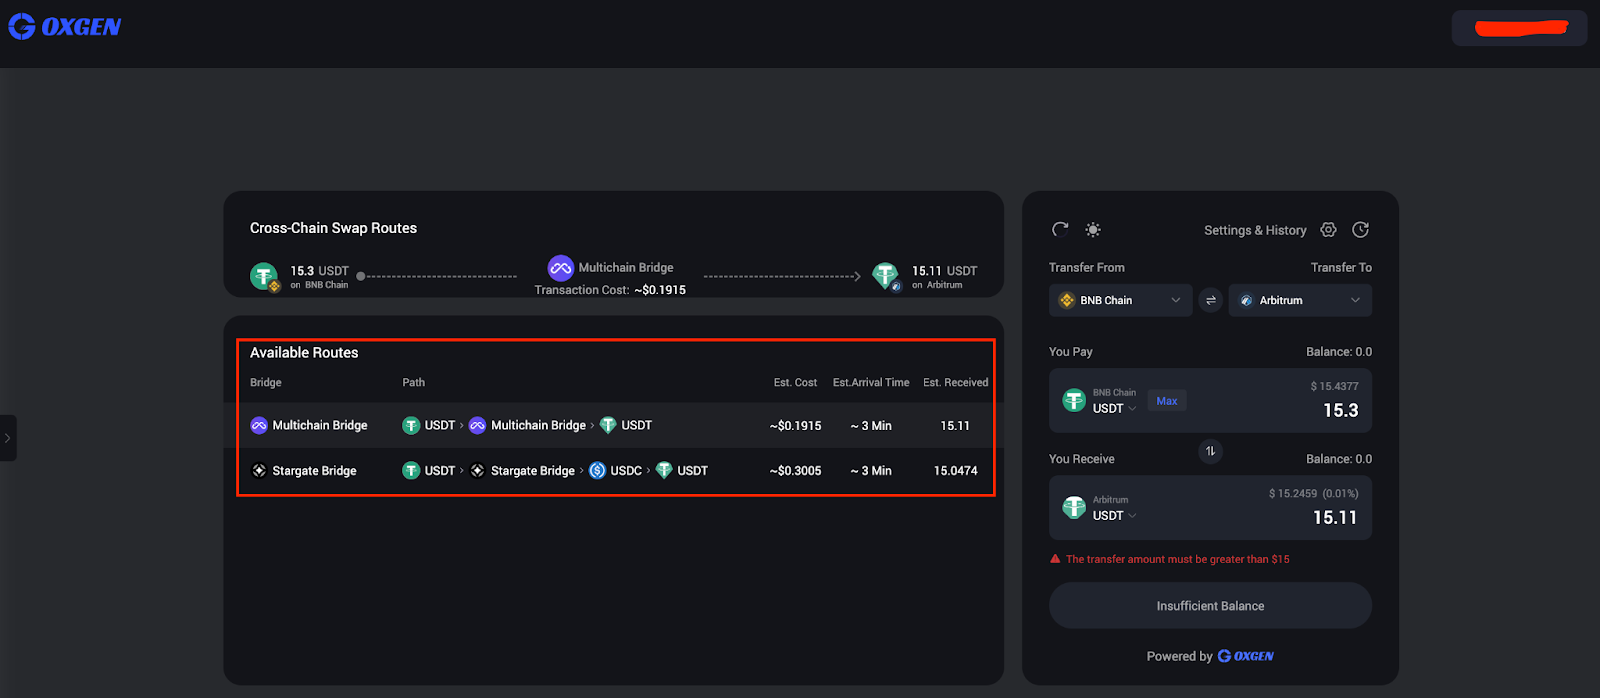The image size is (1600, 698).
Task: Click the USDC icon in Stargate path
Action: pyautogui.click(x=597, y=470)
